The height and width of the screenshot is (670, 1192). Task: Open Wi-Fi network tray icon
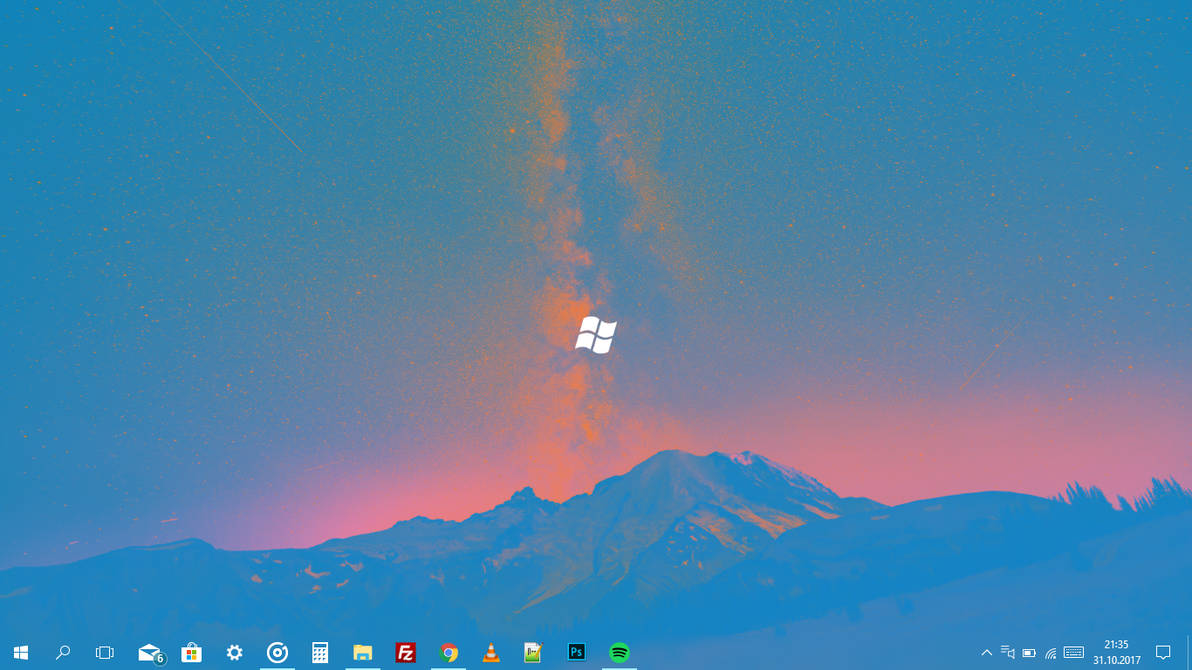pyautogui.click(x=1051, y=653)
